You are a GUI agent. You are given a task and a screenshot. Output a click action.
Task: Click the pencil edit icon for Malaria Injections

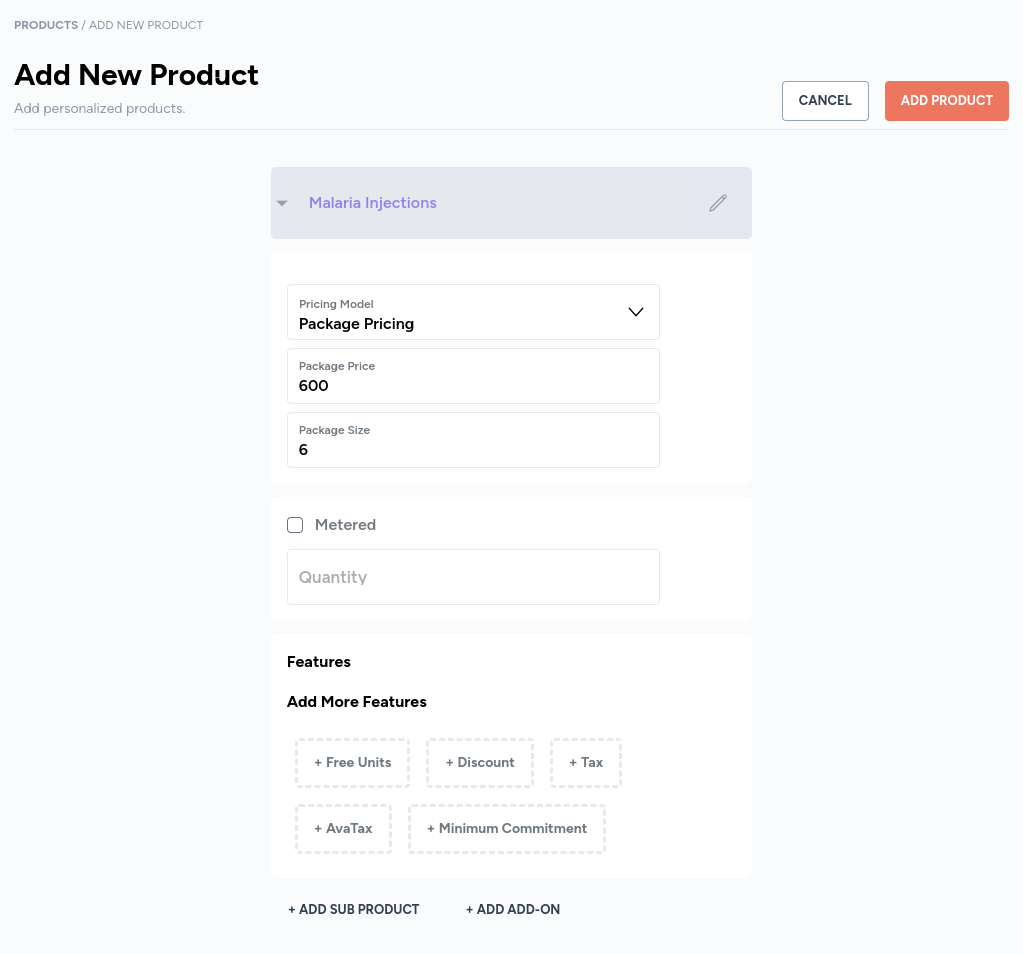point(718,203)
